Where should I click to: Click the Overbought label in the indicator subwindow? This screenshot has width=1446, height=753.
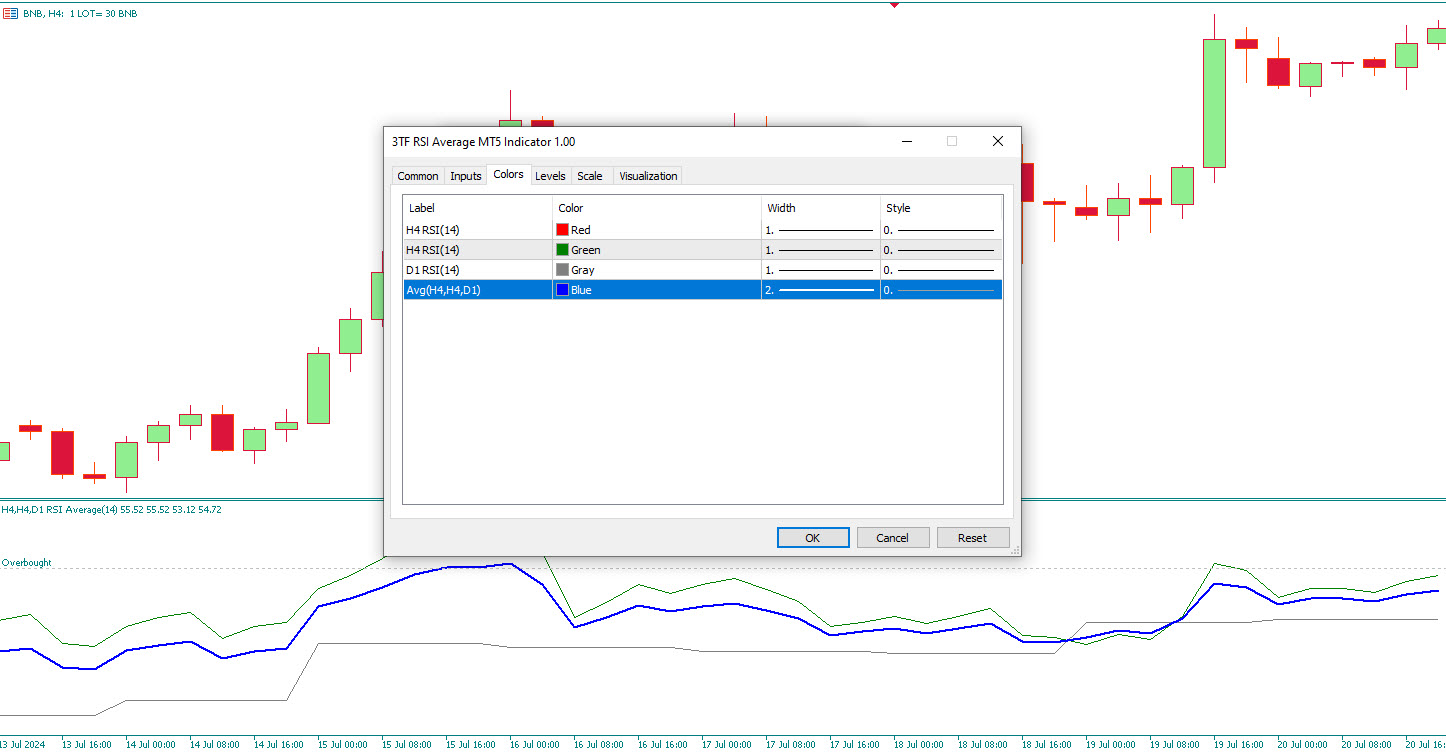point(27,562)
